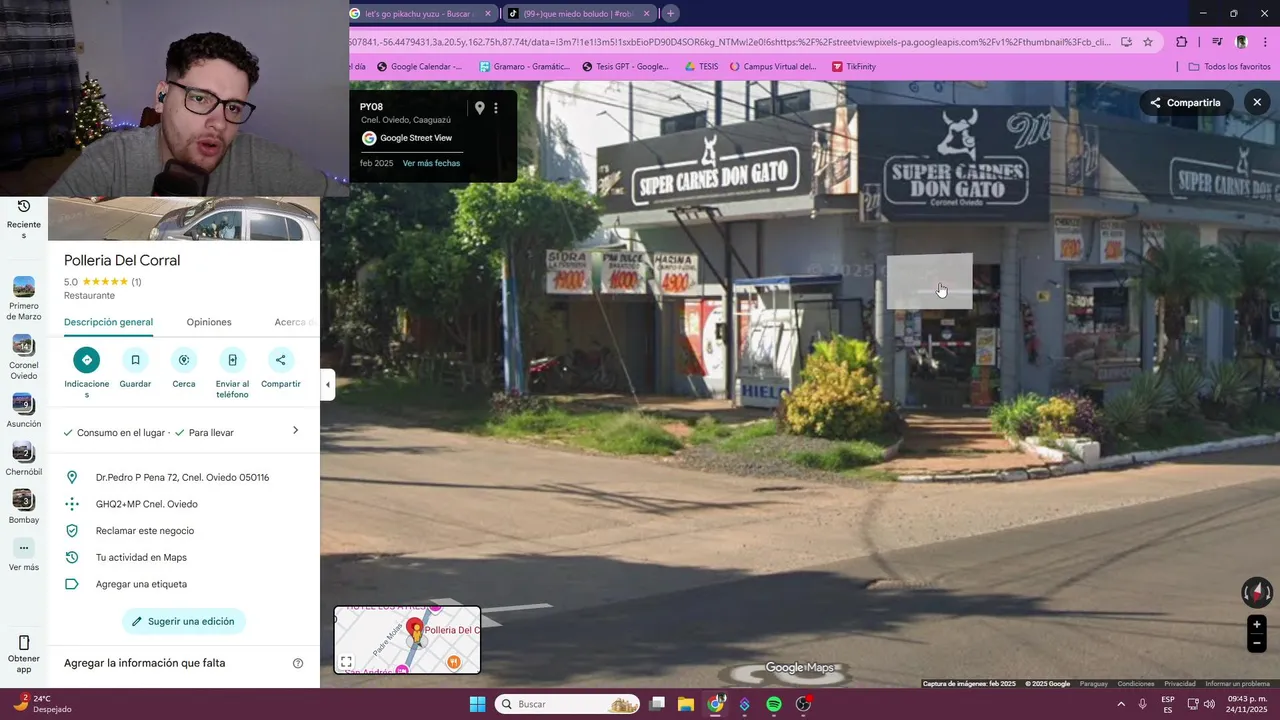This screenshot has width=1280, height=720.
Task: Open the Windows Start menu
Action: click(x=477, y=704)
